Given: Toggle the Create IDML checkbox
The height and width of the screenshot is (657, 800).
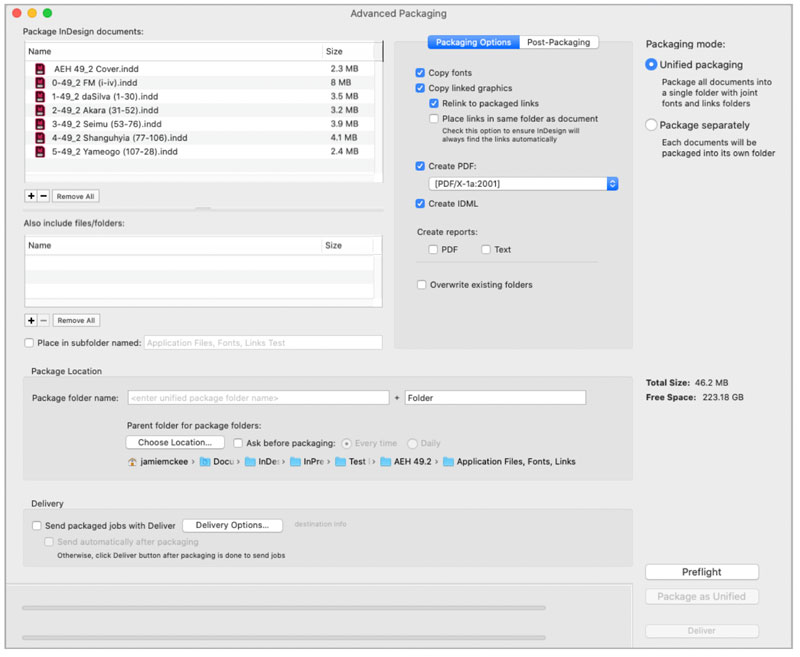Looking at the screenshot, I should click(x=420, y=204).
